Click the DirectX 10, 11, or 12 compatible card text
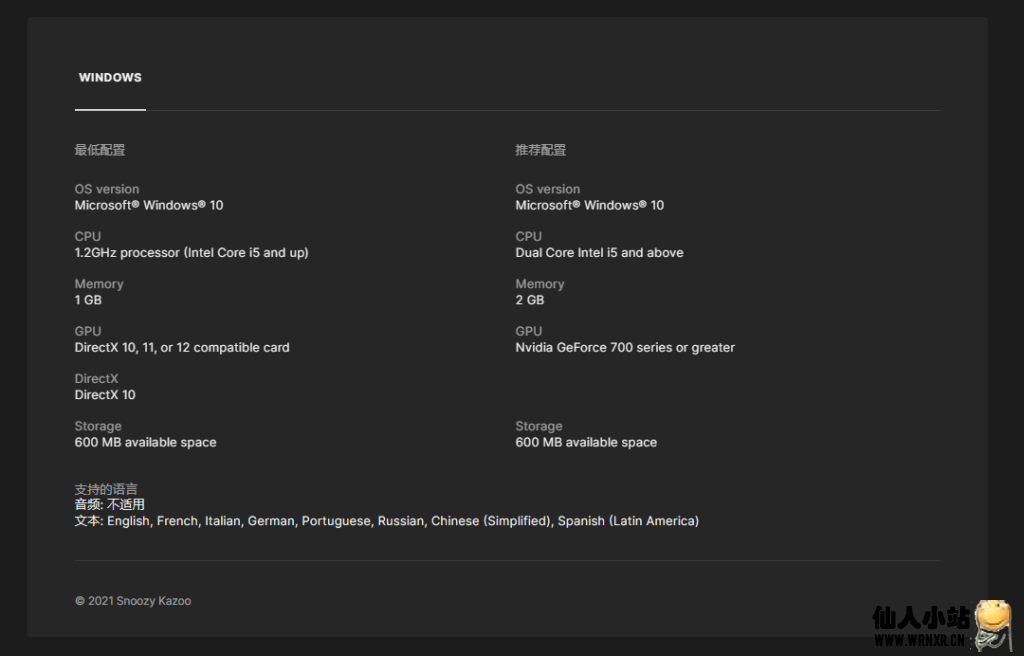This screenshot has height=656, width=1024. (x=182, y=348)
